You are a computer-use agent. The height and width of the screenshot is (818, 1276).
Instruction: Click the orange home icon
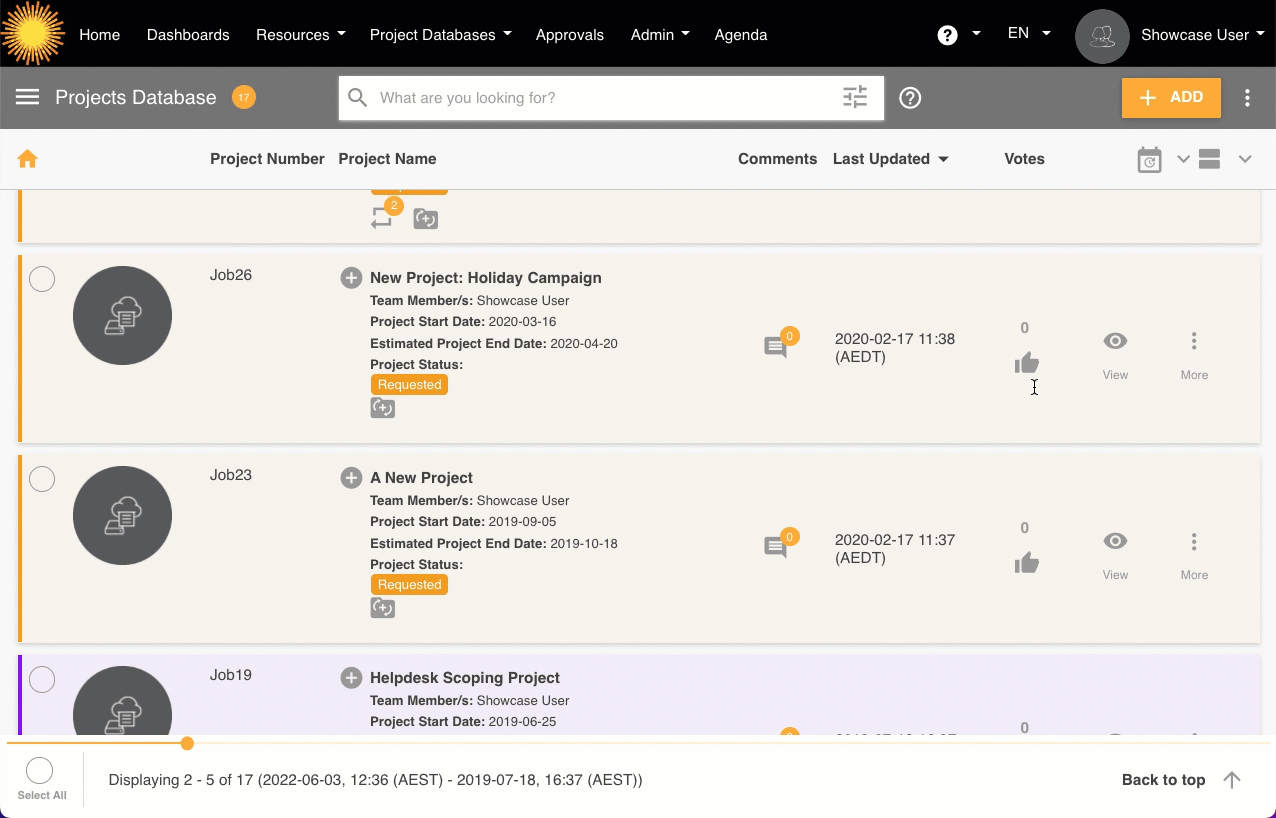point(27,159)
